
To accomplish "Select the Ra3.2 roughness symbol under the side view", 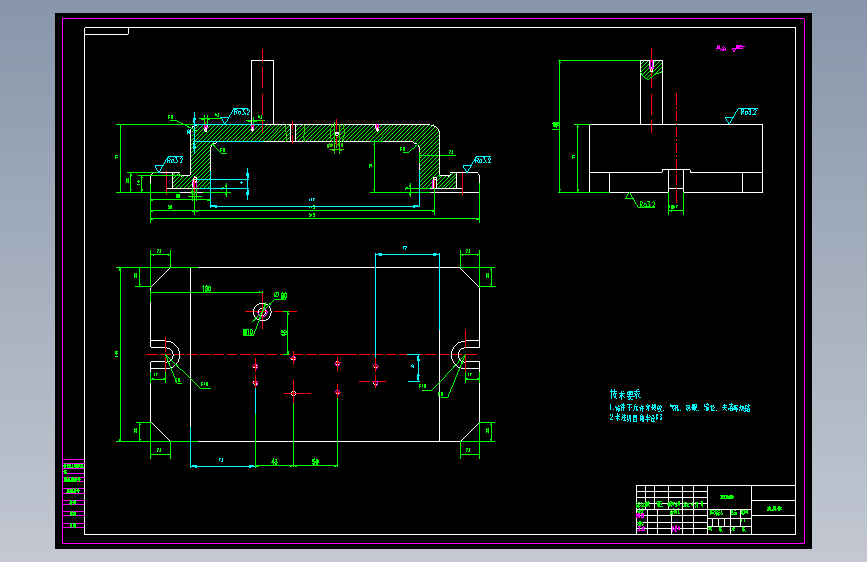I will tap(640, 201).
